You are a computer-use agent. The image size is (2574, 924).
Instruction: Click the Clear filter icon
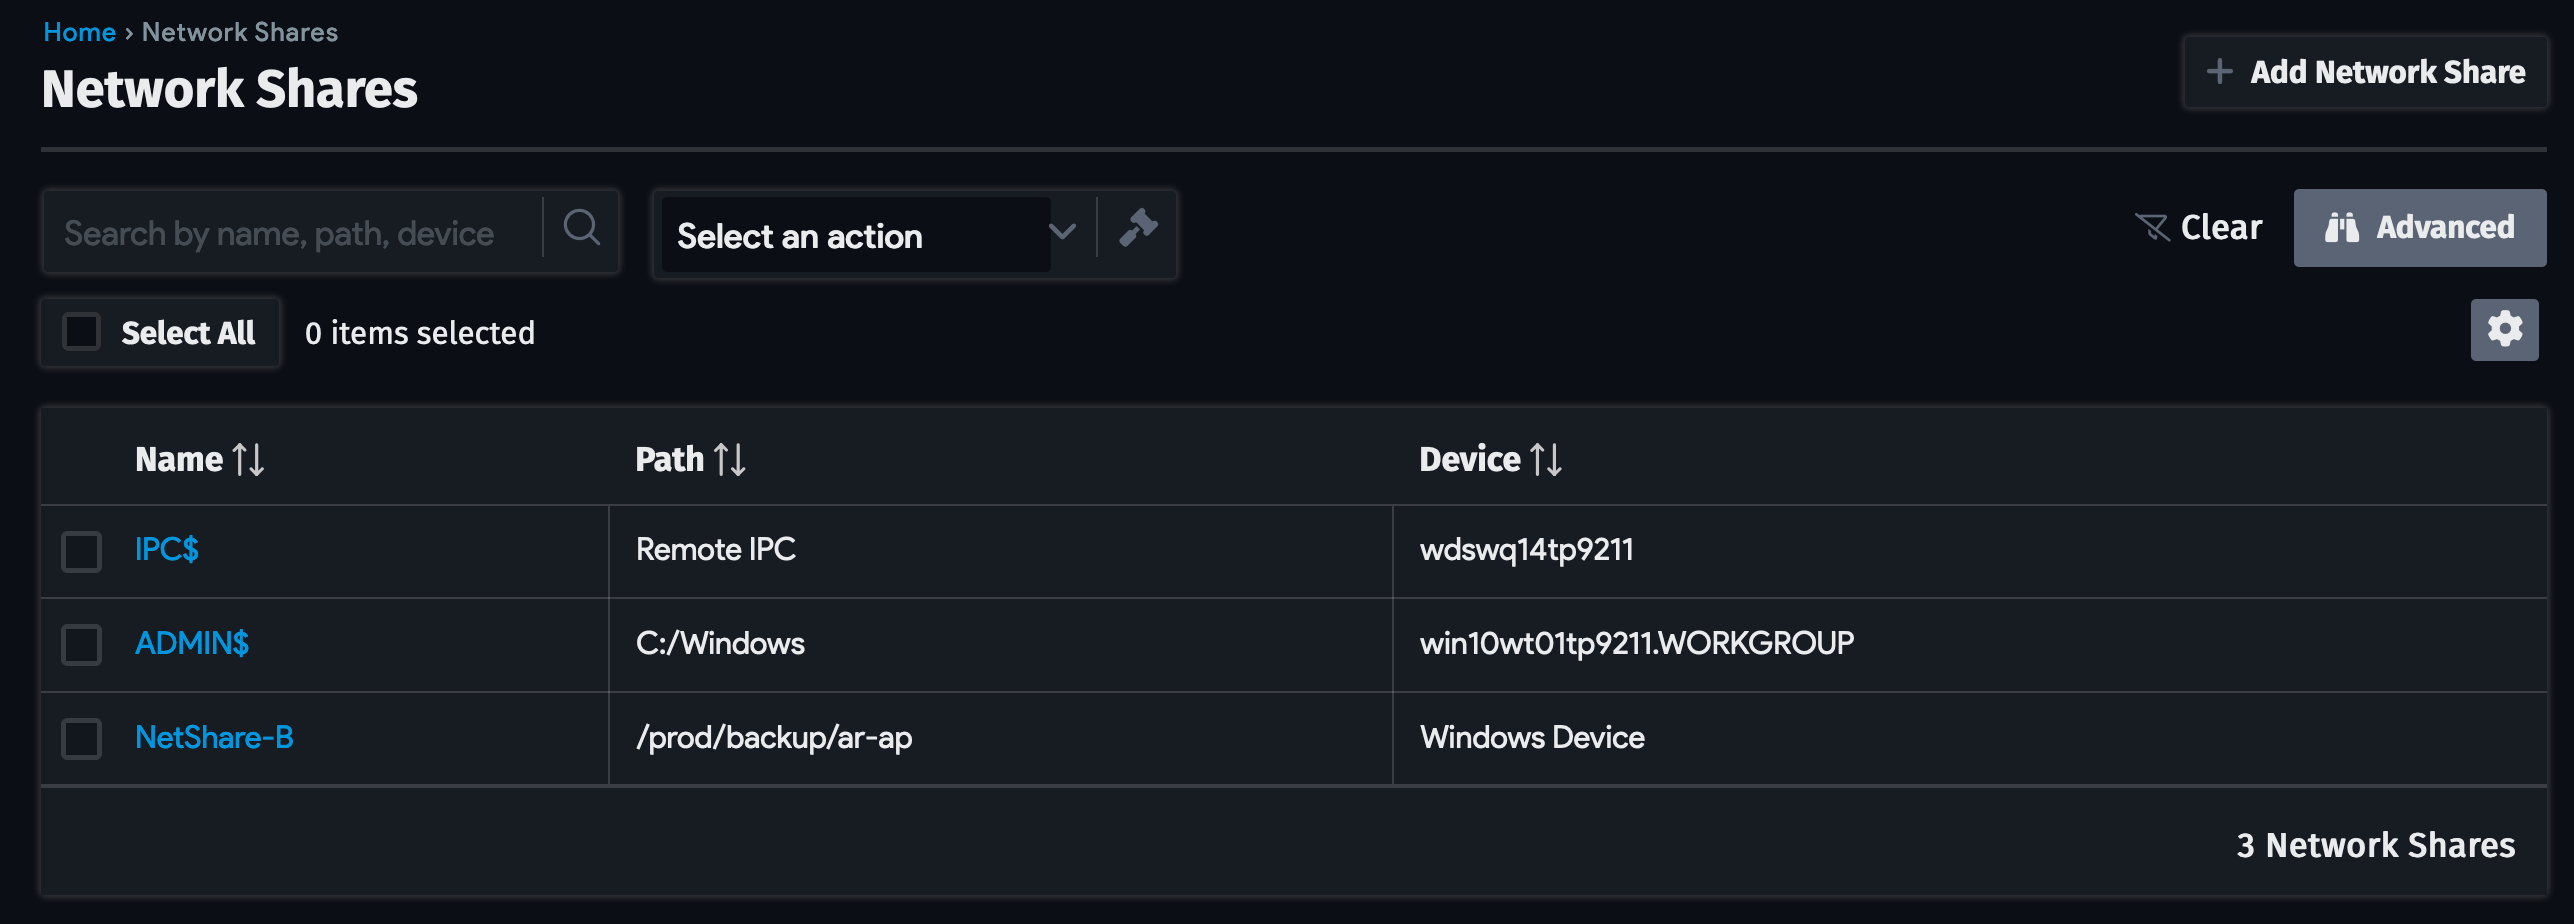click(2151, 226)
